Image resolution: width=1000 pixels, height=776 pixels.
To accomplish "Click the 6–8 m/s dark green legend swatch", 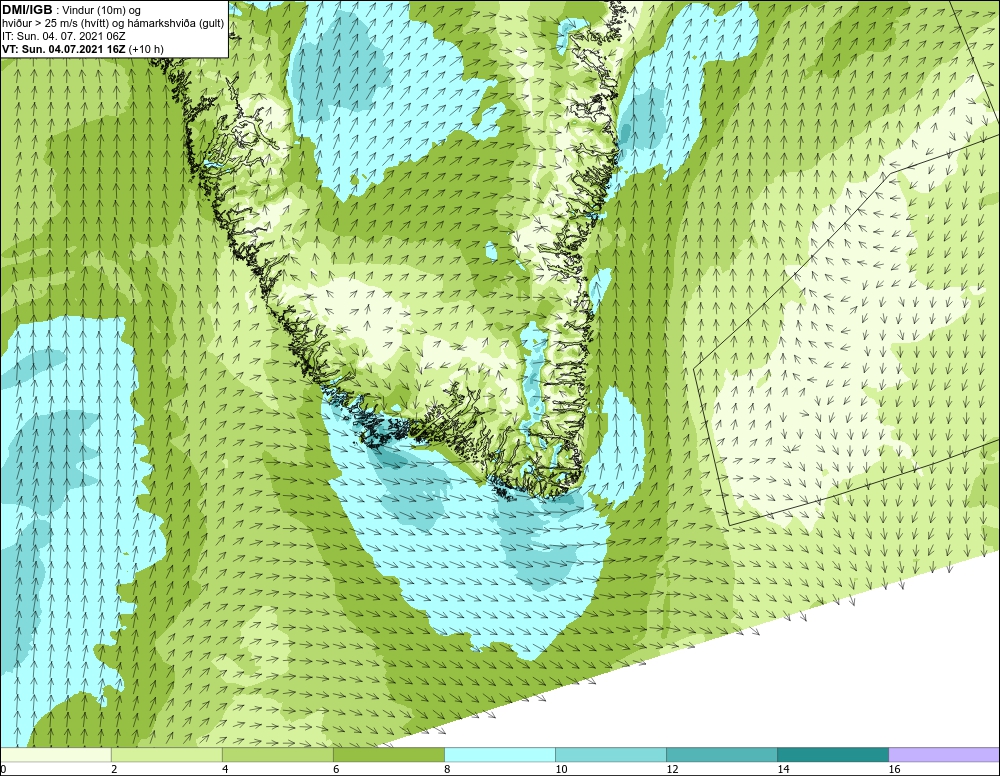I will click(x=388, y=755).
